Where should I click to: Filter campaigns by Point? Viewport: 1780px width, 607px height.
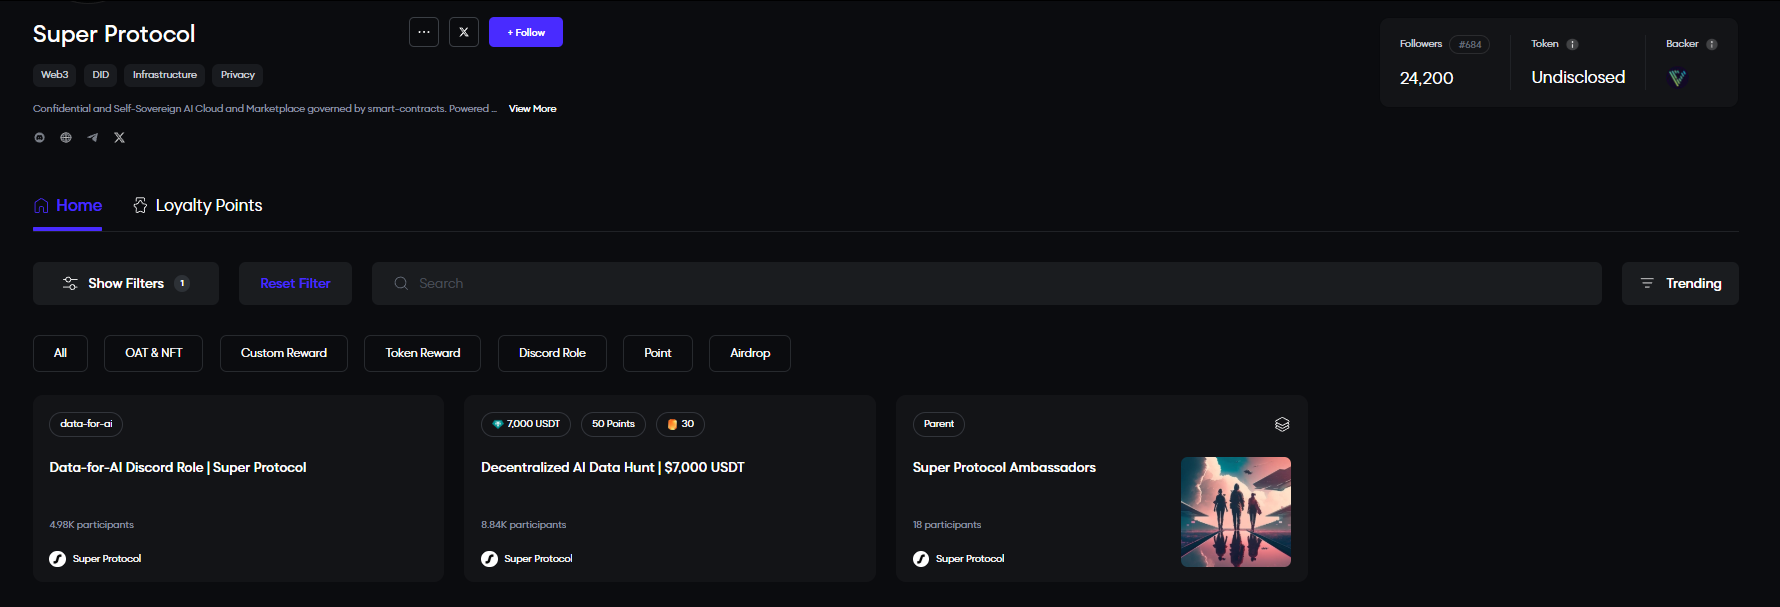point(658,353)
